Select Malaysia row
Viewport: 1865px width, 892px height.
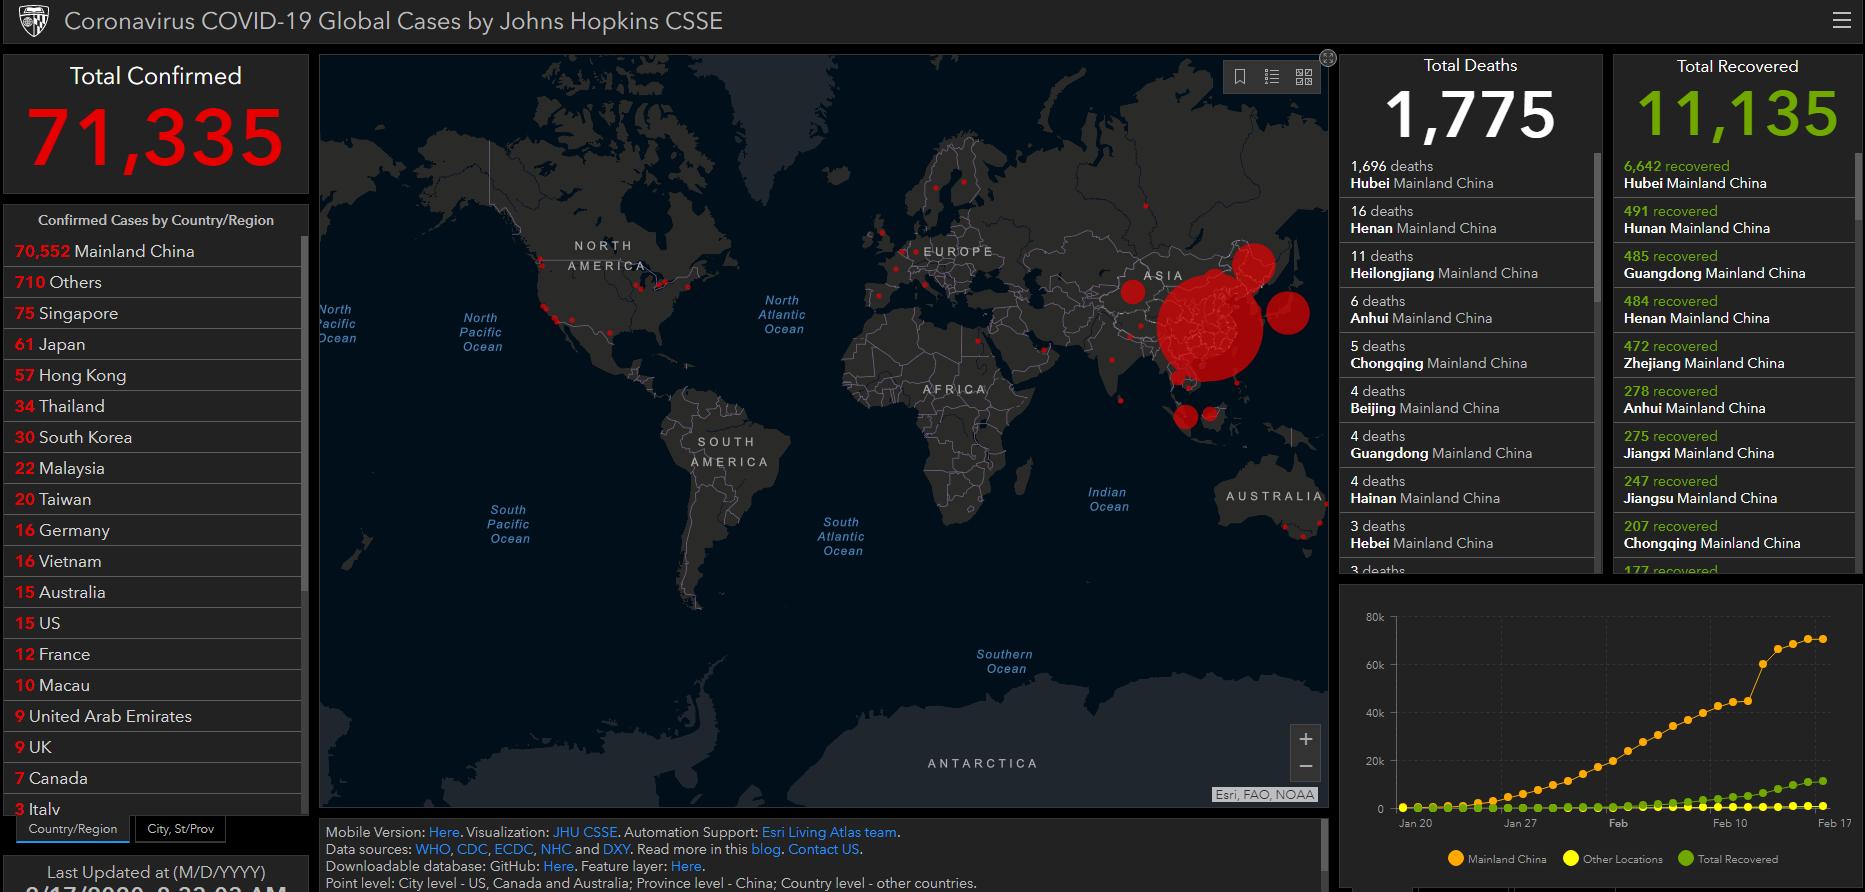pyautogui.click(x=152, y=468)
